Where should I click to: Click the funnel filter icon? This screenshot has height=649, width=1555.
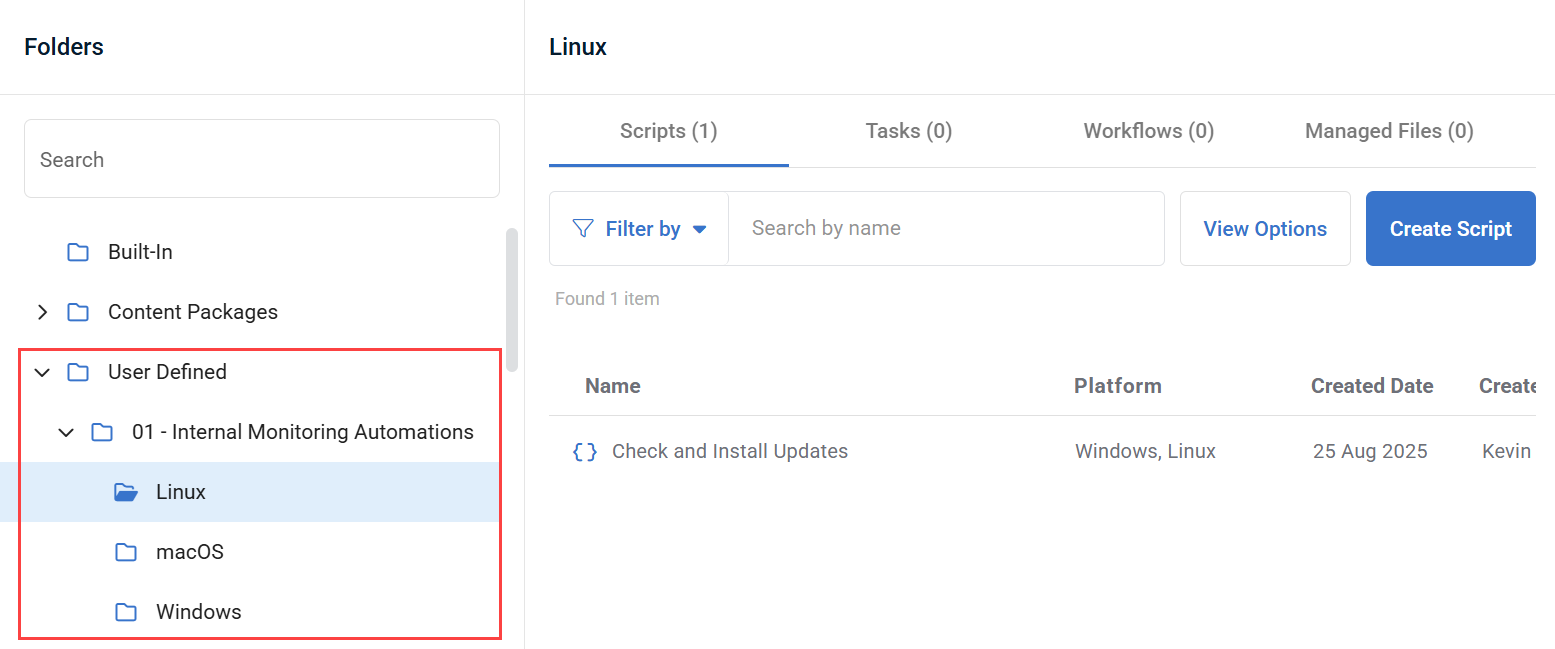coord(583,228)
